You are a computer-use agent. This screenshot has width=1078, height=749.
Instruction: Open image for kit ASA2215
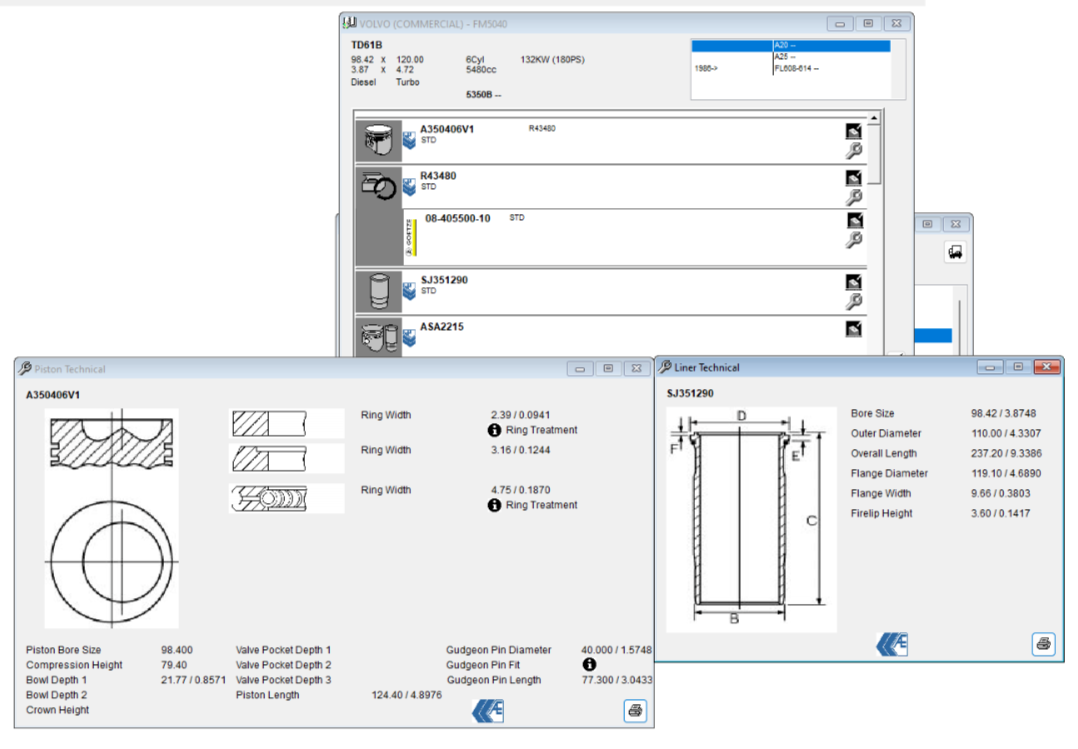853,329
